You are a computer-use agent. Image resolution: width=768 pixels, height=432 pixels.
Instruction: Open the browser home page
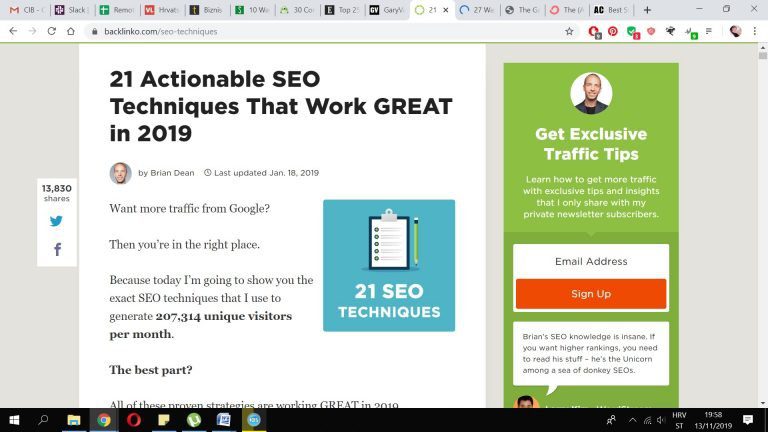[x=71, y=31]
